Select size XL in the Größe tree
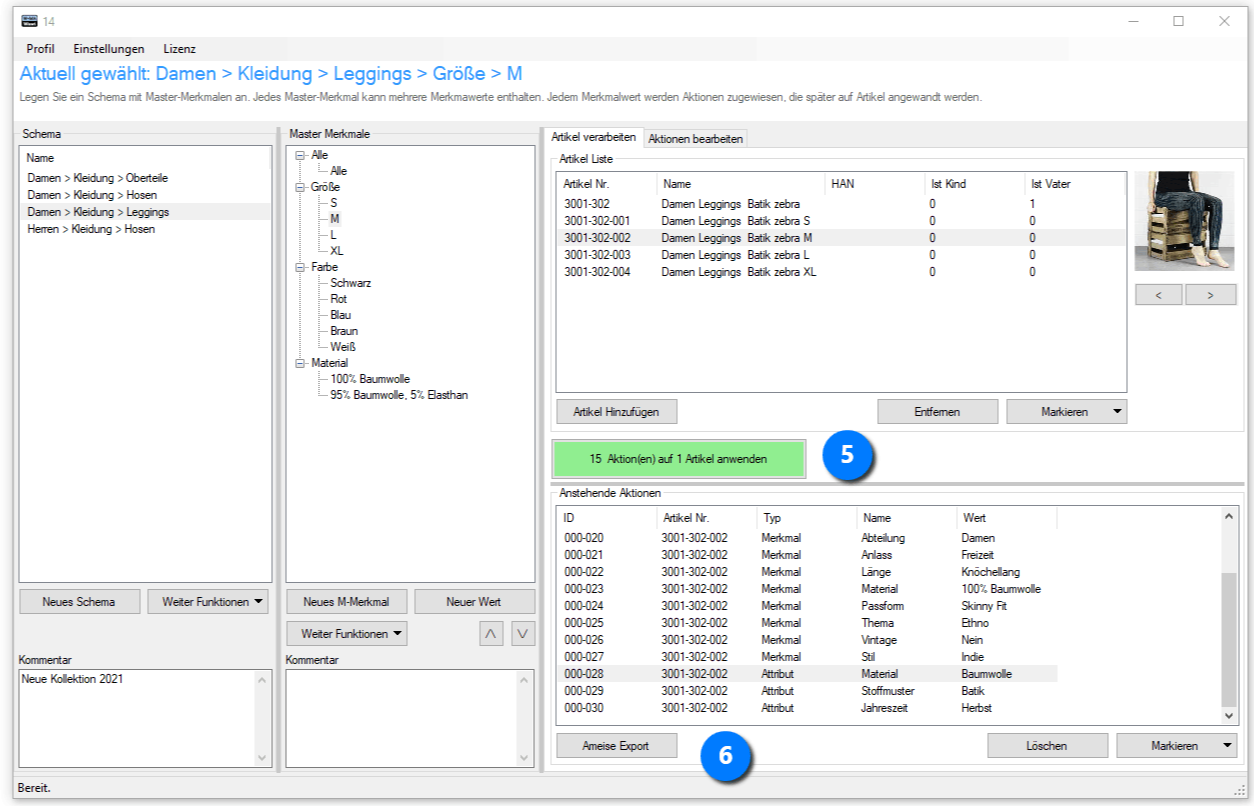 click(x=337, y=251)
